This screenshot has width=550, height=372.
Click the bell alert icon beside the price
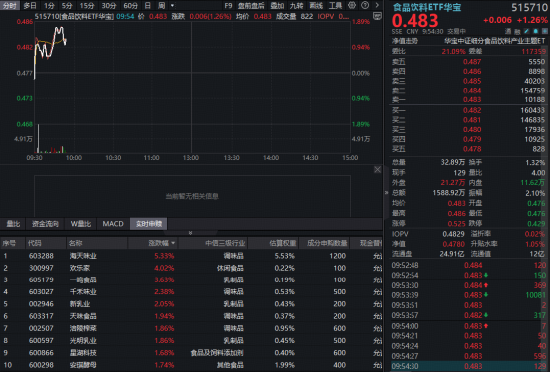[536, 31]
